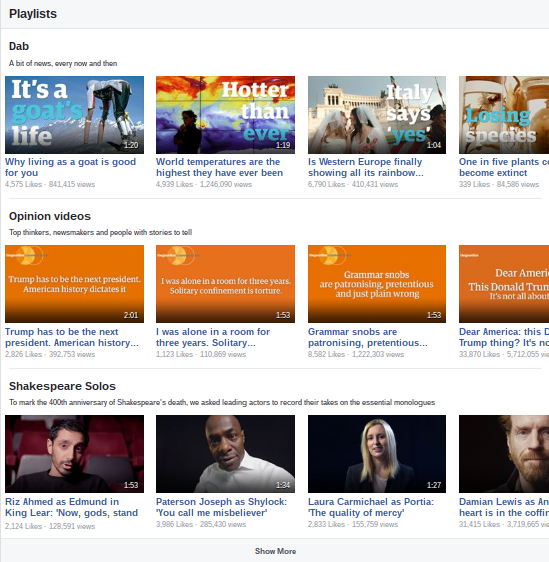549x562 pixels.
Task: Open the Opinion videos playlist heading
Action: (50, 216)
